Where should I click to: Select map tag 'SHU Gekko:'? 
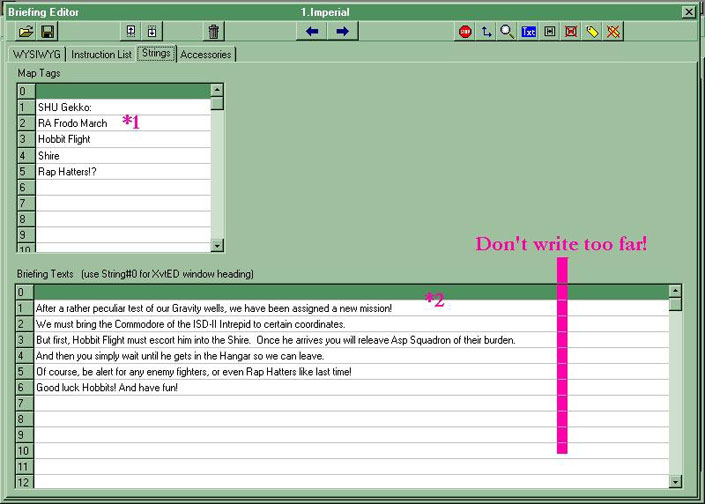click(x=123, y=107)
